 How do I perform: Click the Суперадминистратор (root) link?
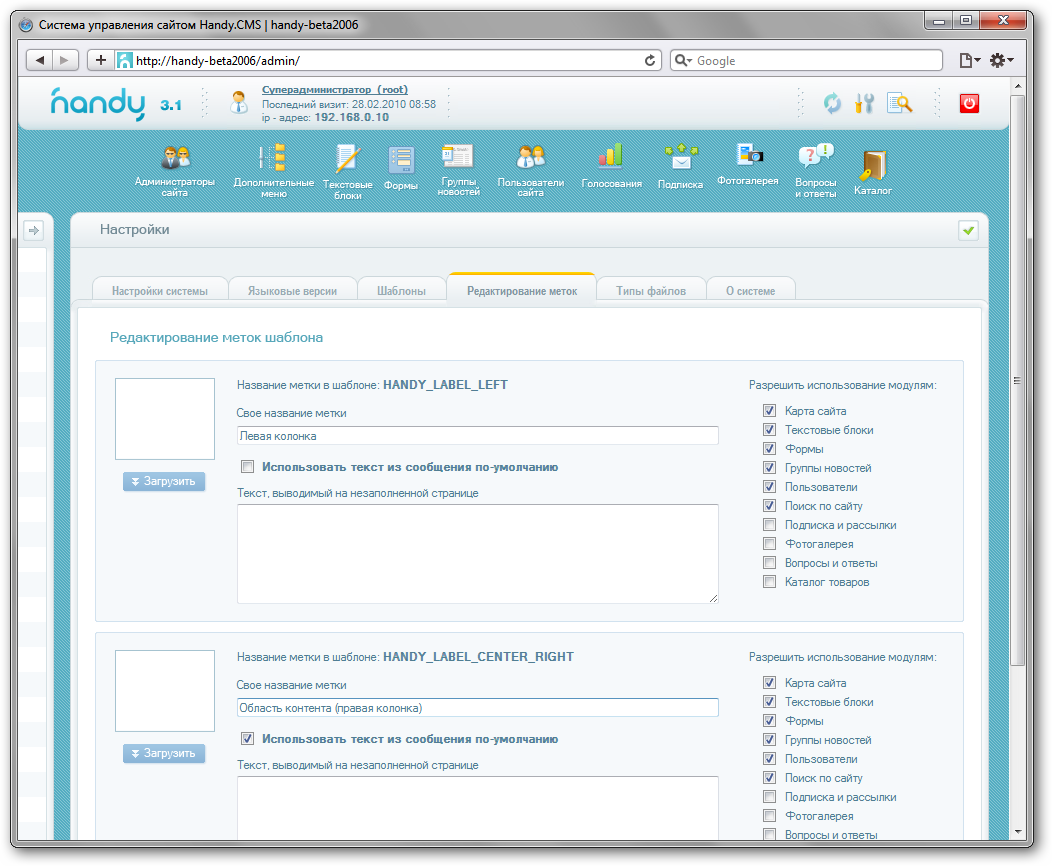click(334, 90)
